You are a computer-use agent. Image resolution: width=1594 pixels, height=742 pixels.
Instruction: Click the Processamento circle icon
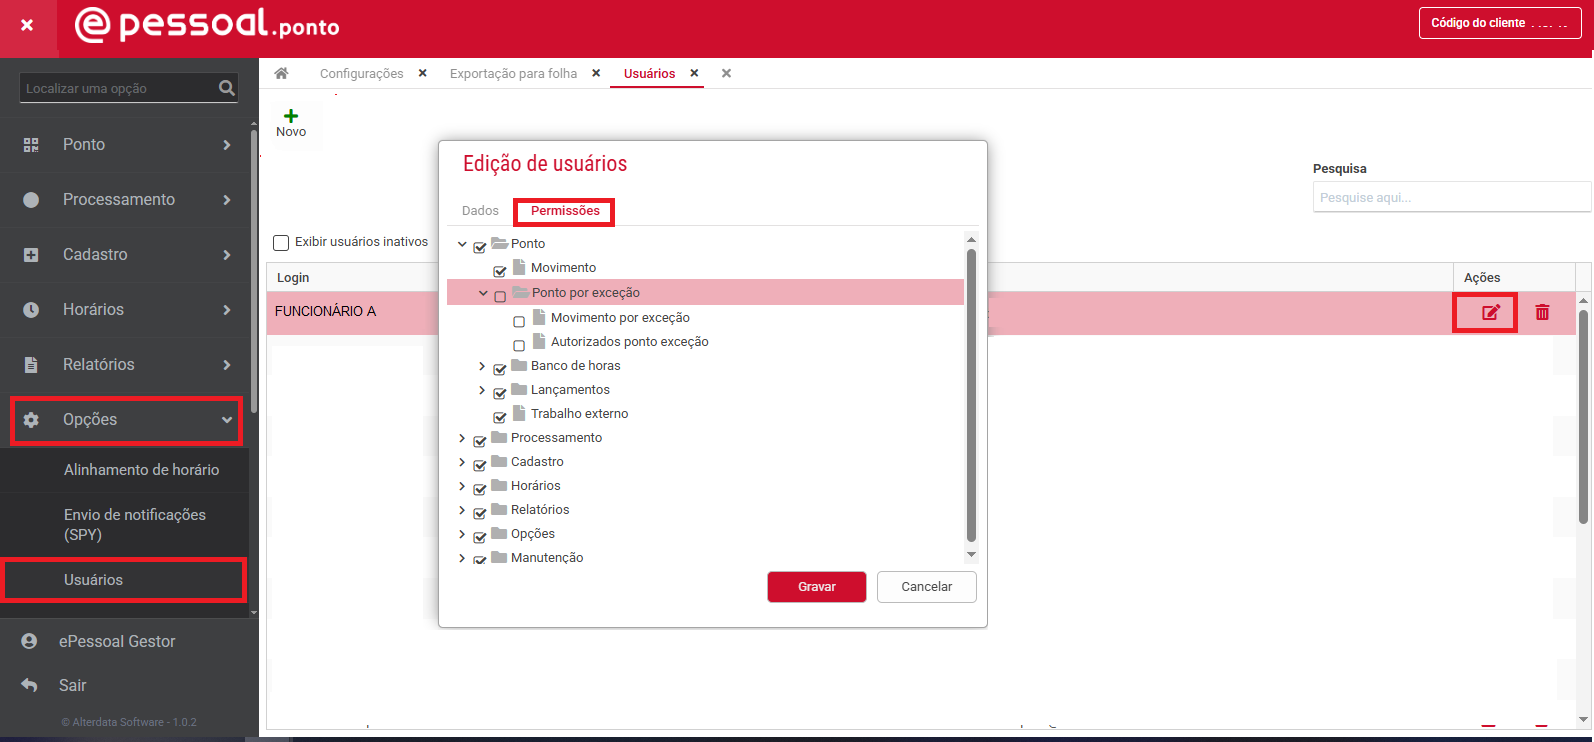coord(31,200)
